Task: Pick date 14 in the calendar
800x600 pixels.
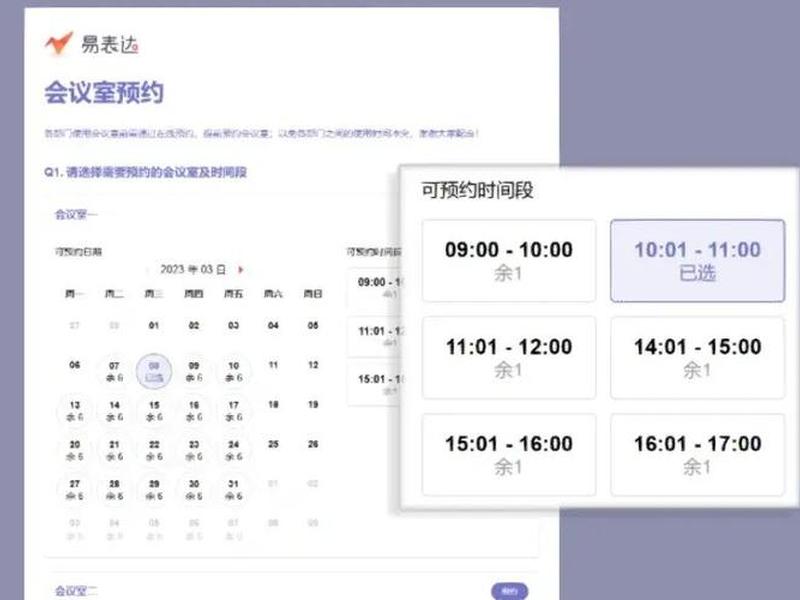Action: (114, 411)
